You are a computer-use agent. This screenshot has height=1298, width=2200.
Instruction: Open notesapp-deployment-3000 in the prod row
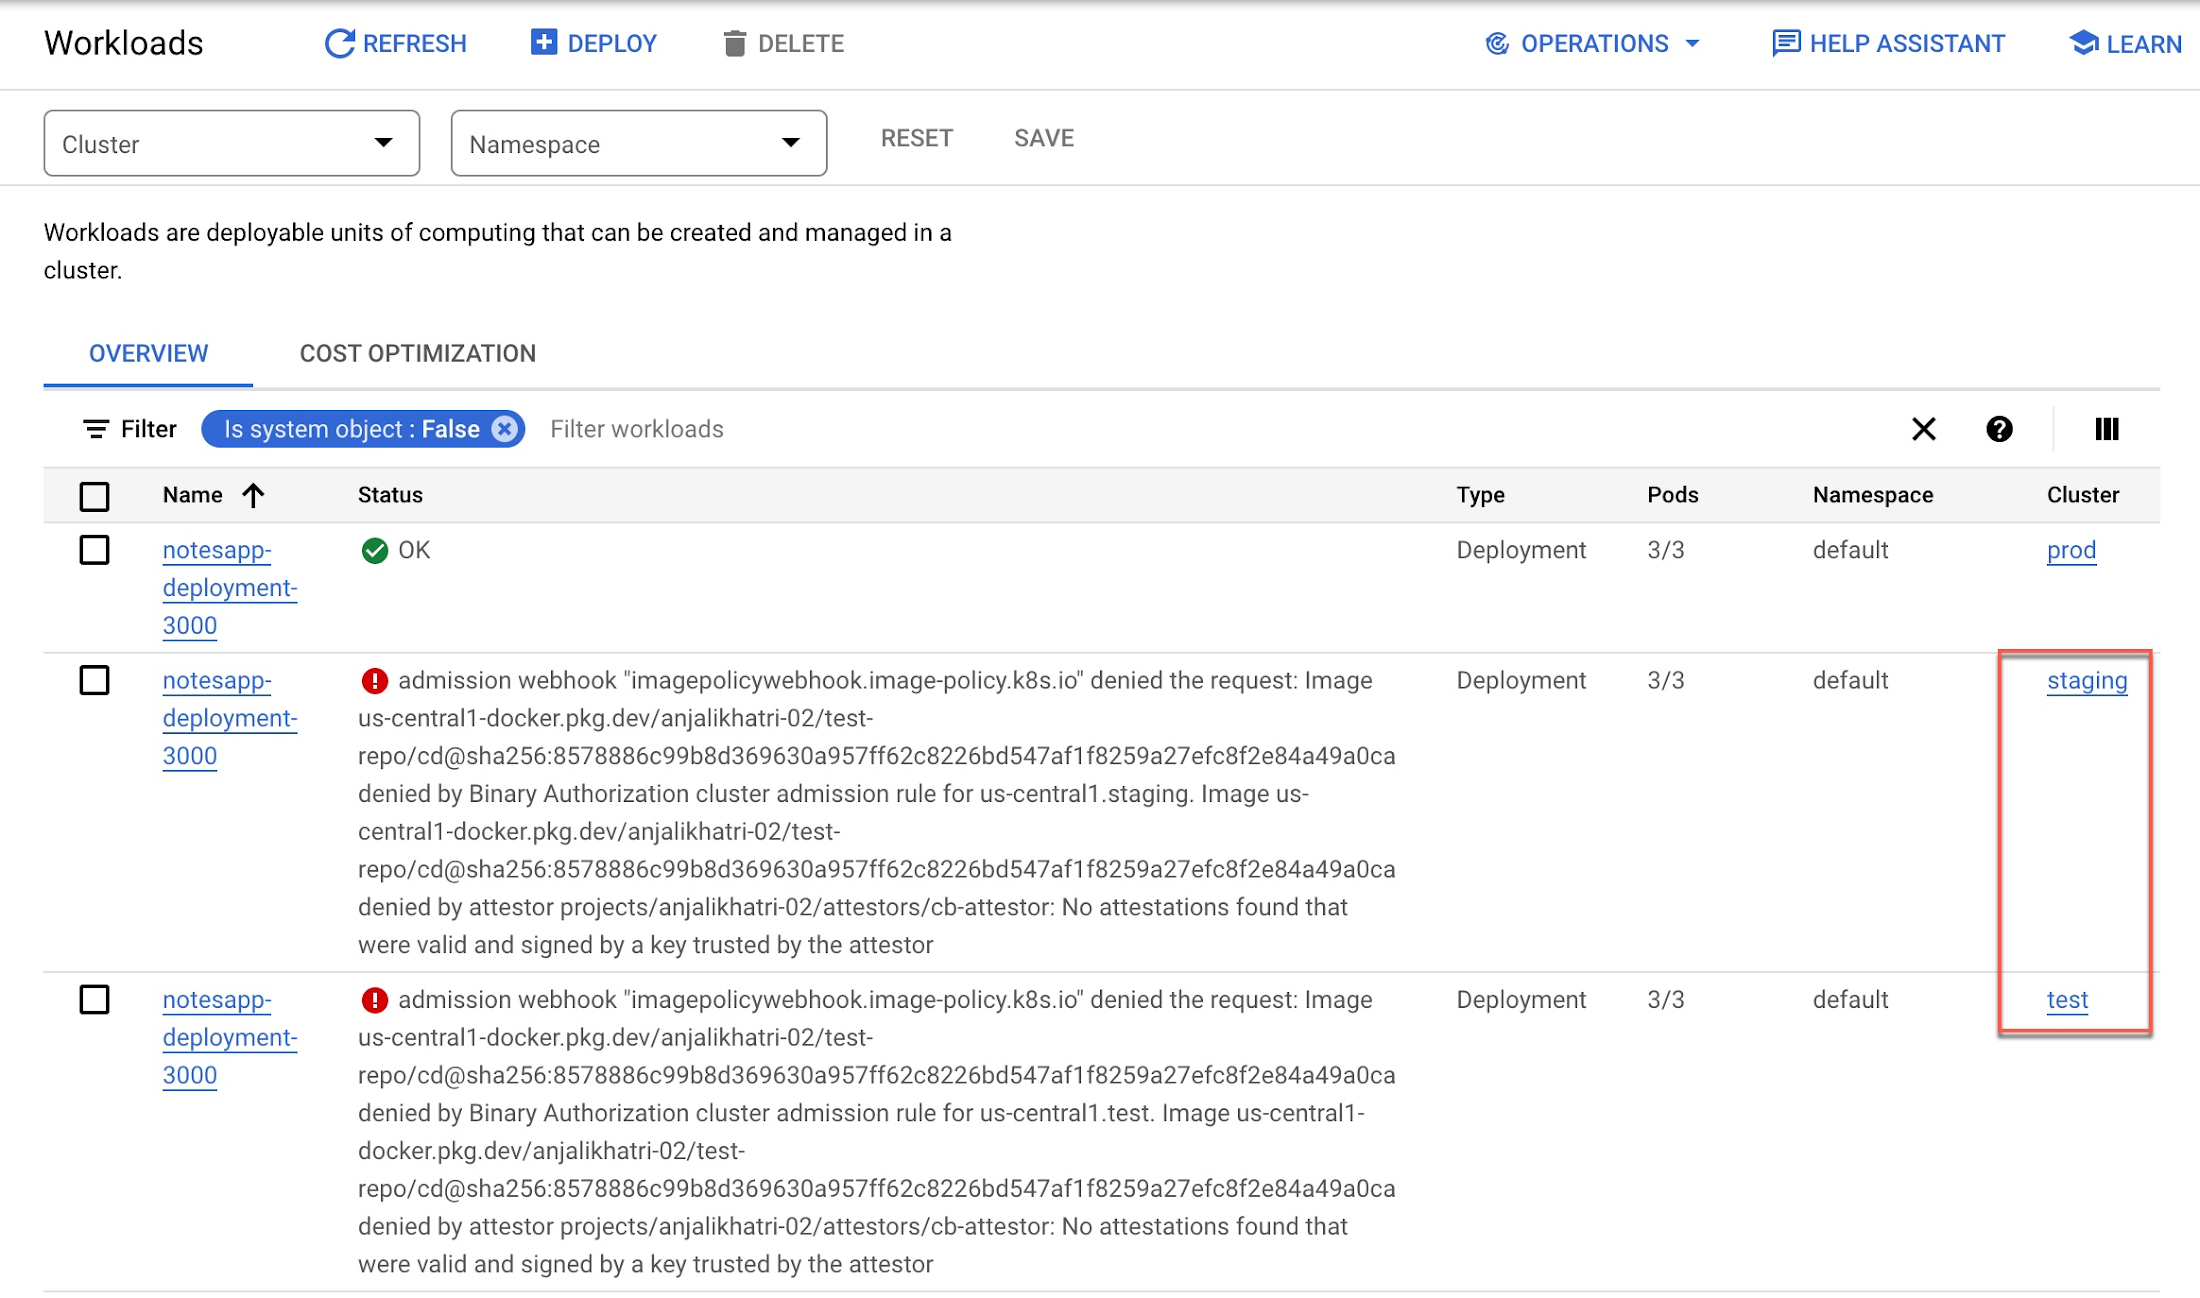tap(230, 588)
